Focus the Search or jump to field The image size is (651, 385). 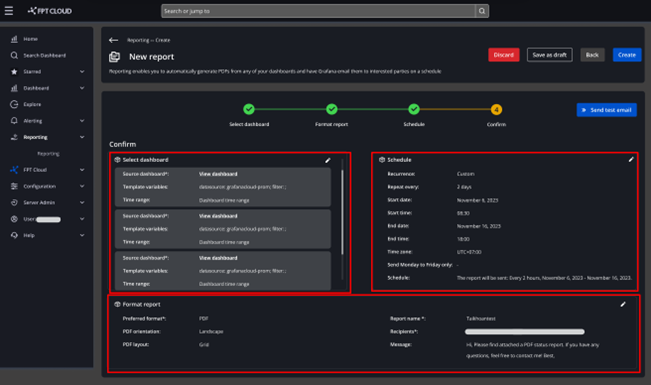(x=318, y=11)
